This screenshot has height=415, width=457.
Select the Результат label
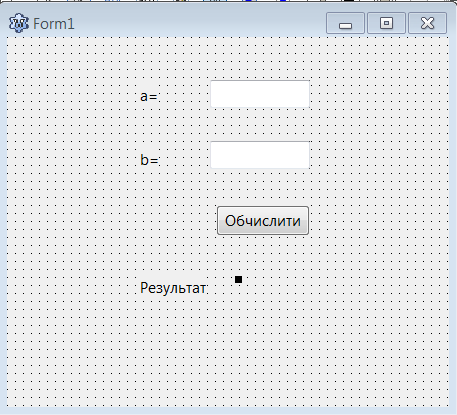[x=173, y=288]
